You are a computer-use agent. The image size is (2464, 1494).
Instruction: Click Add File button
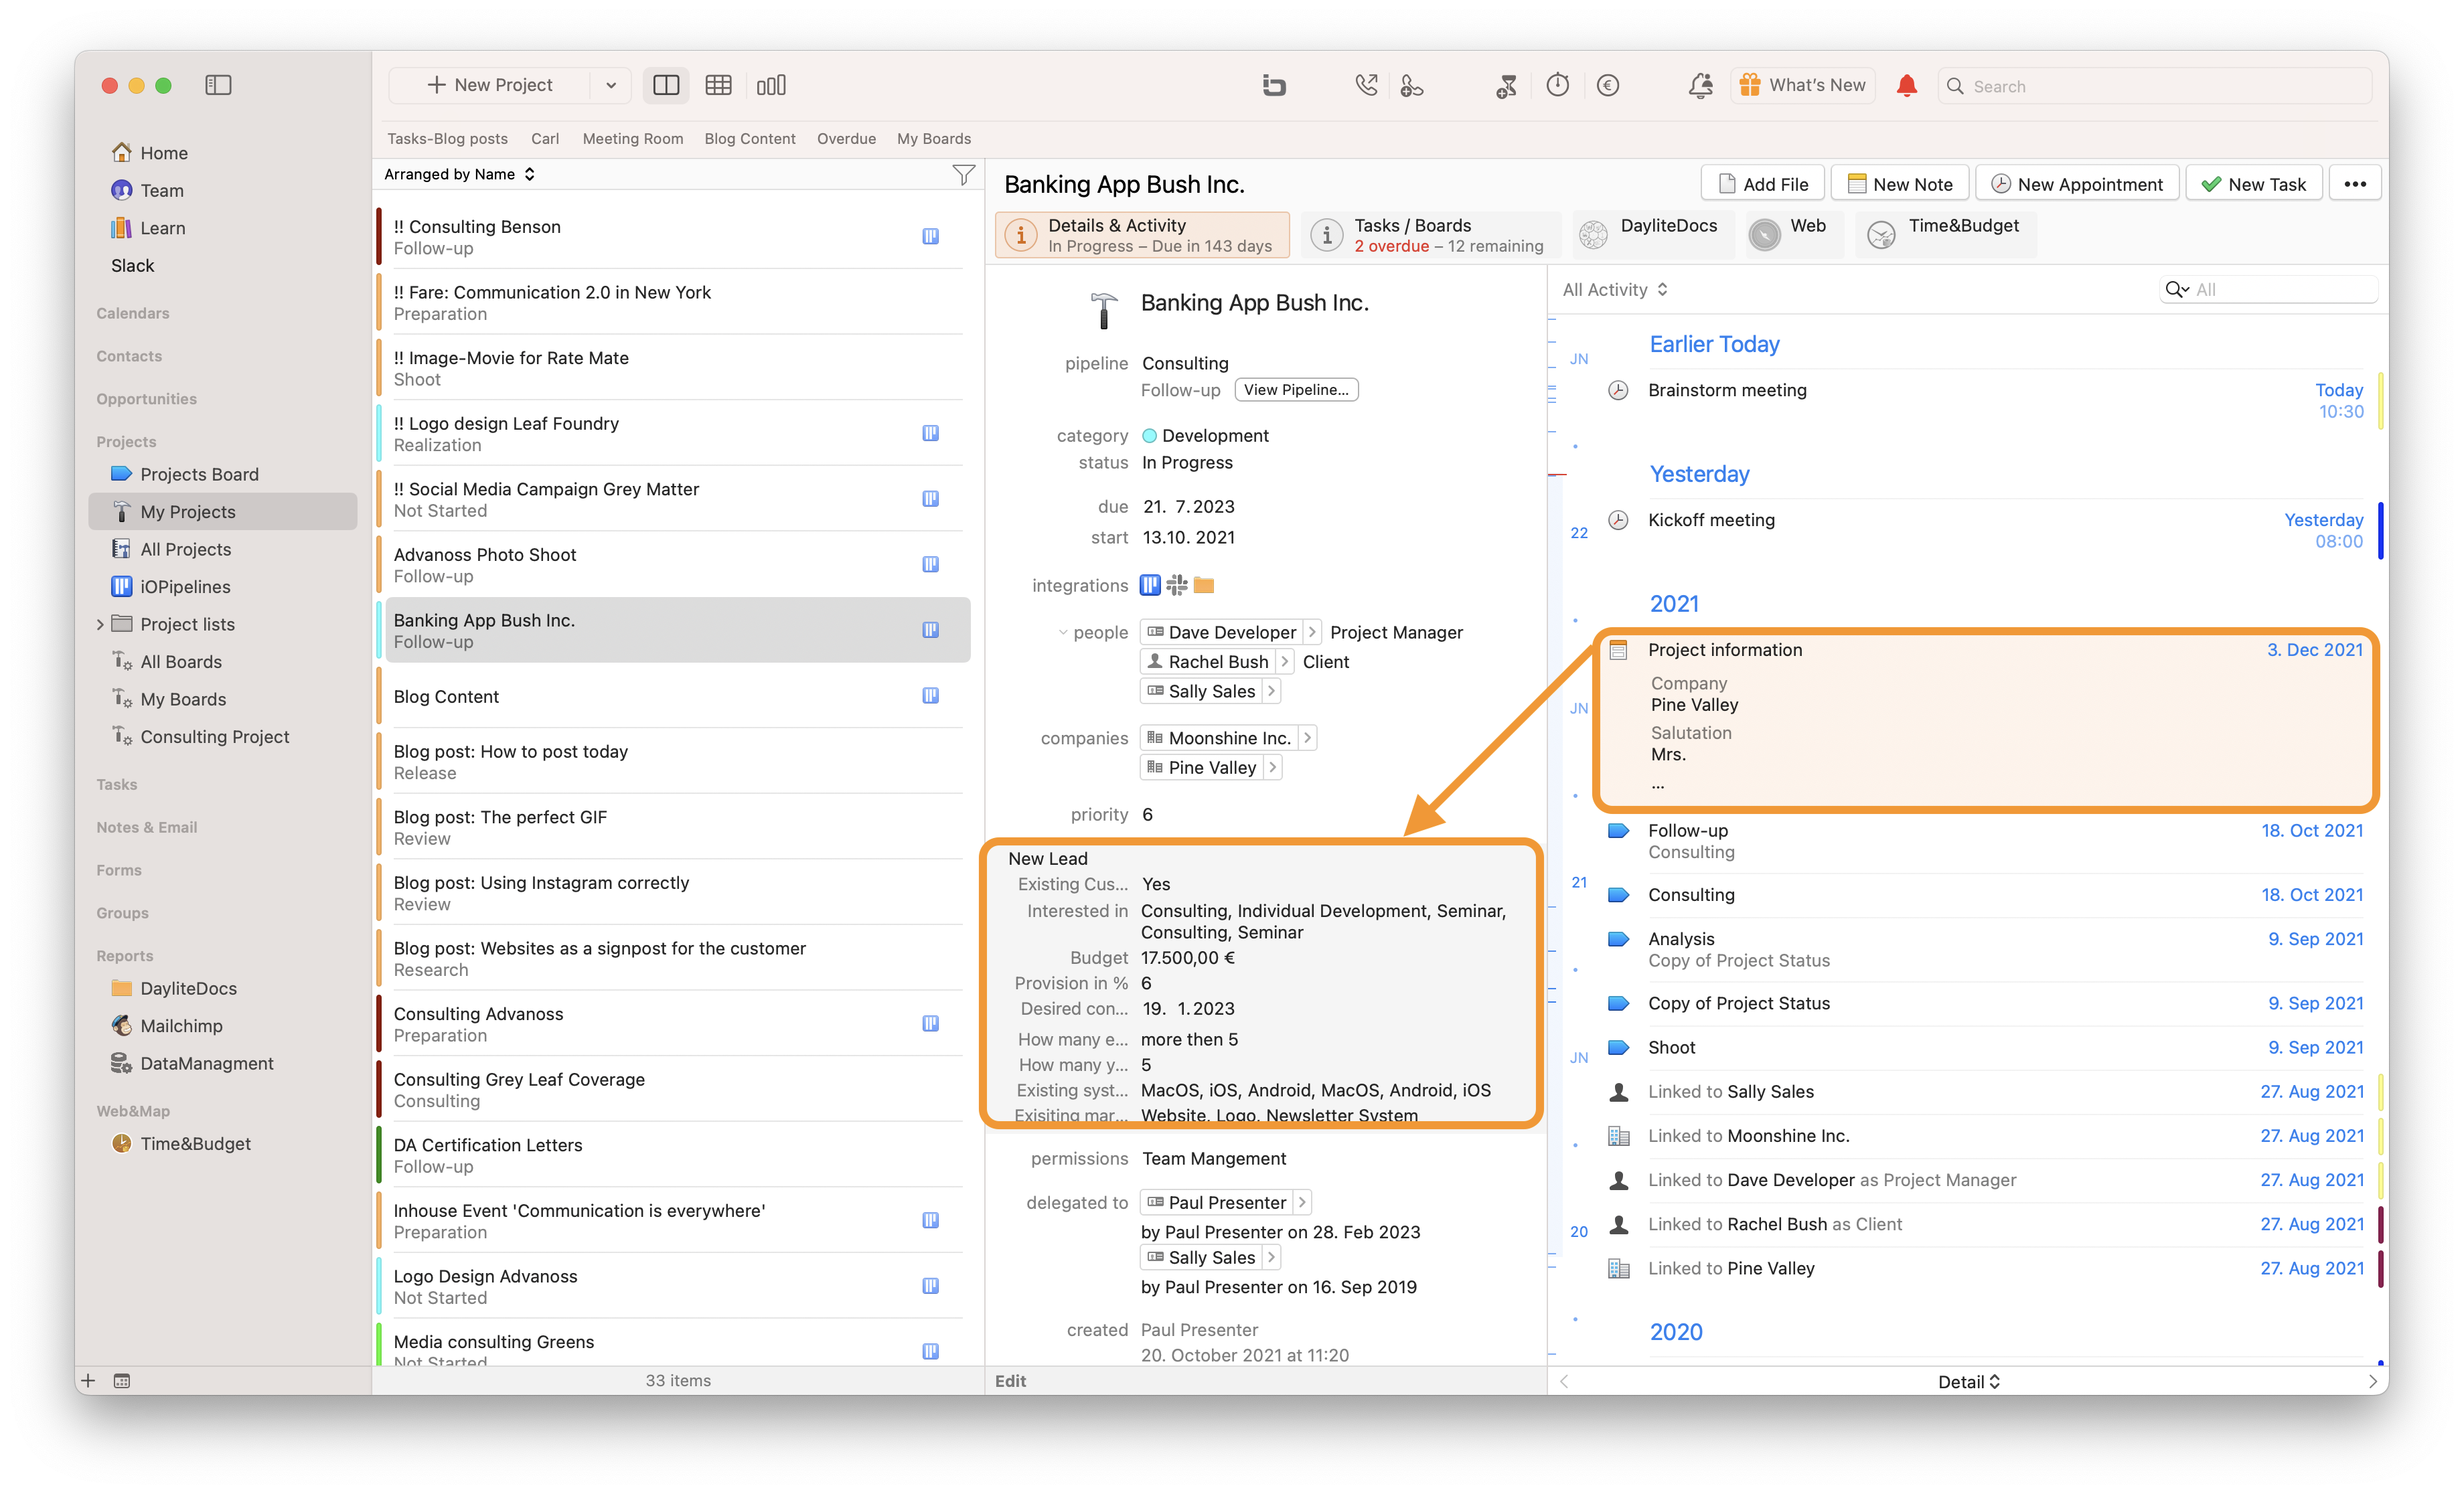(x=1762, y=184)
